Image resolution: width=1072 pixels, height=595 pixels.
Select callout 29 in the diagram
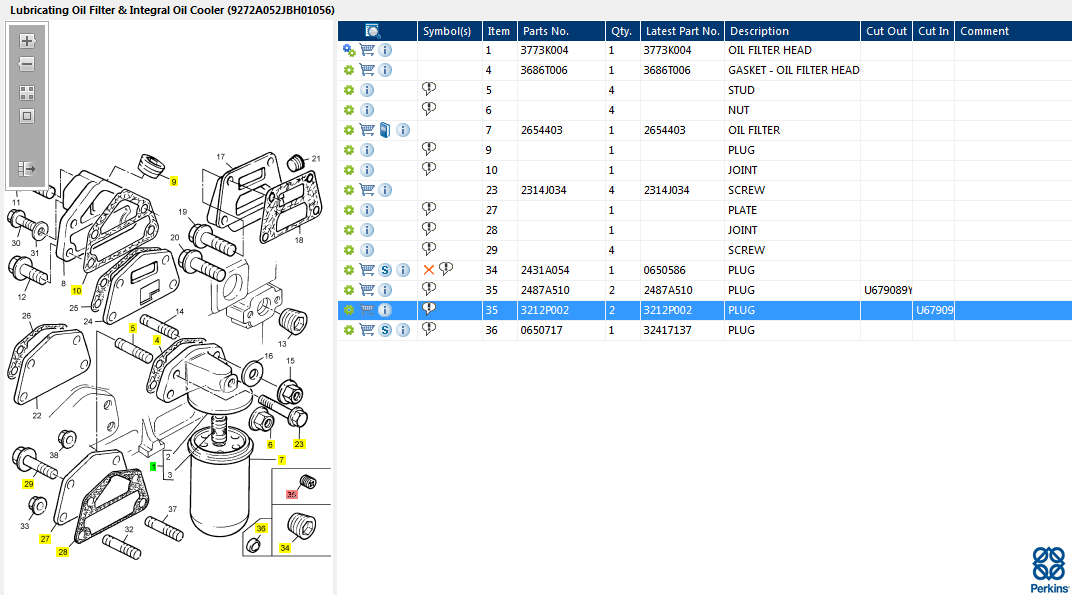tap(28, 484)
